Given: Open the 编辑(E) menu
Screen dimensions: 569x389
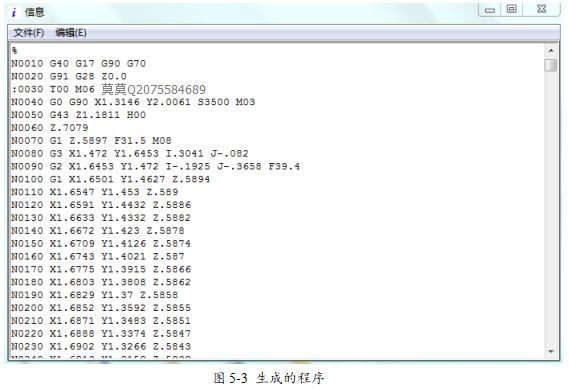Looking at the screenshot, I should click(x=71, y=33).
